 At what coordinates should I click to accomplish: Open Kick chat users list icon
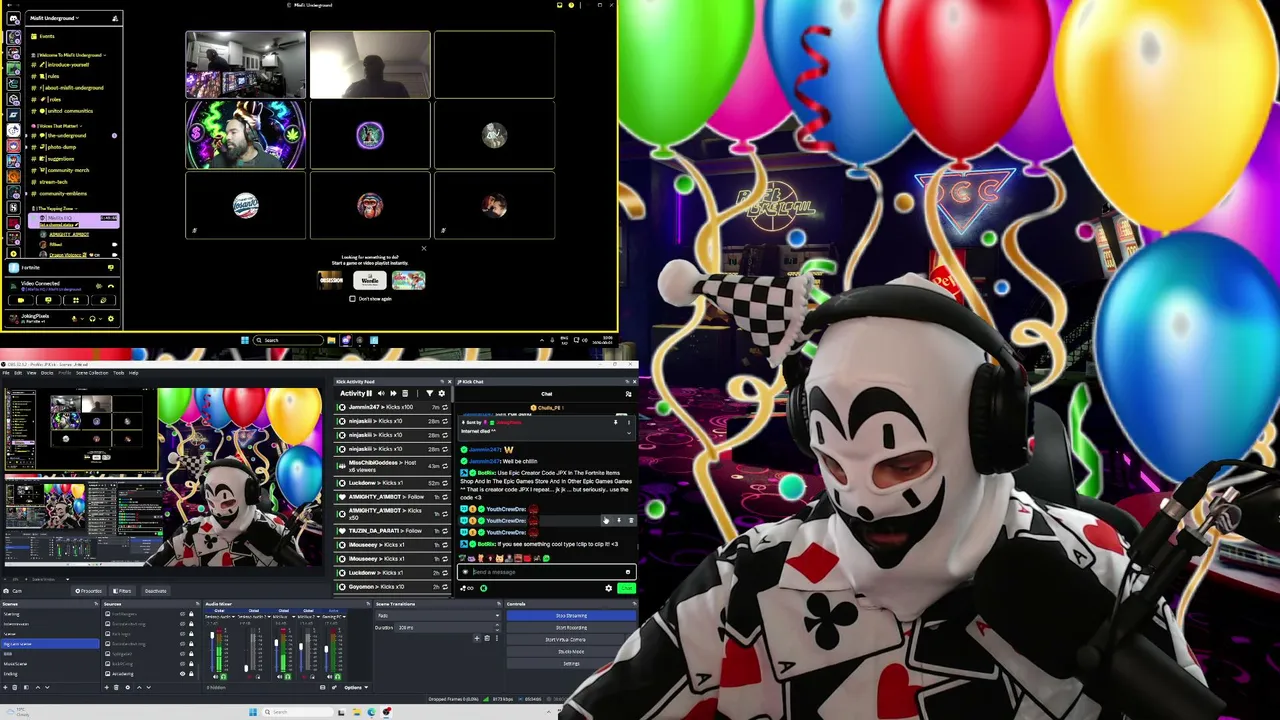[x=628, y=394]
